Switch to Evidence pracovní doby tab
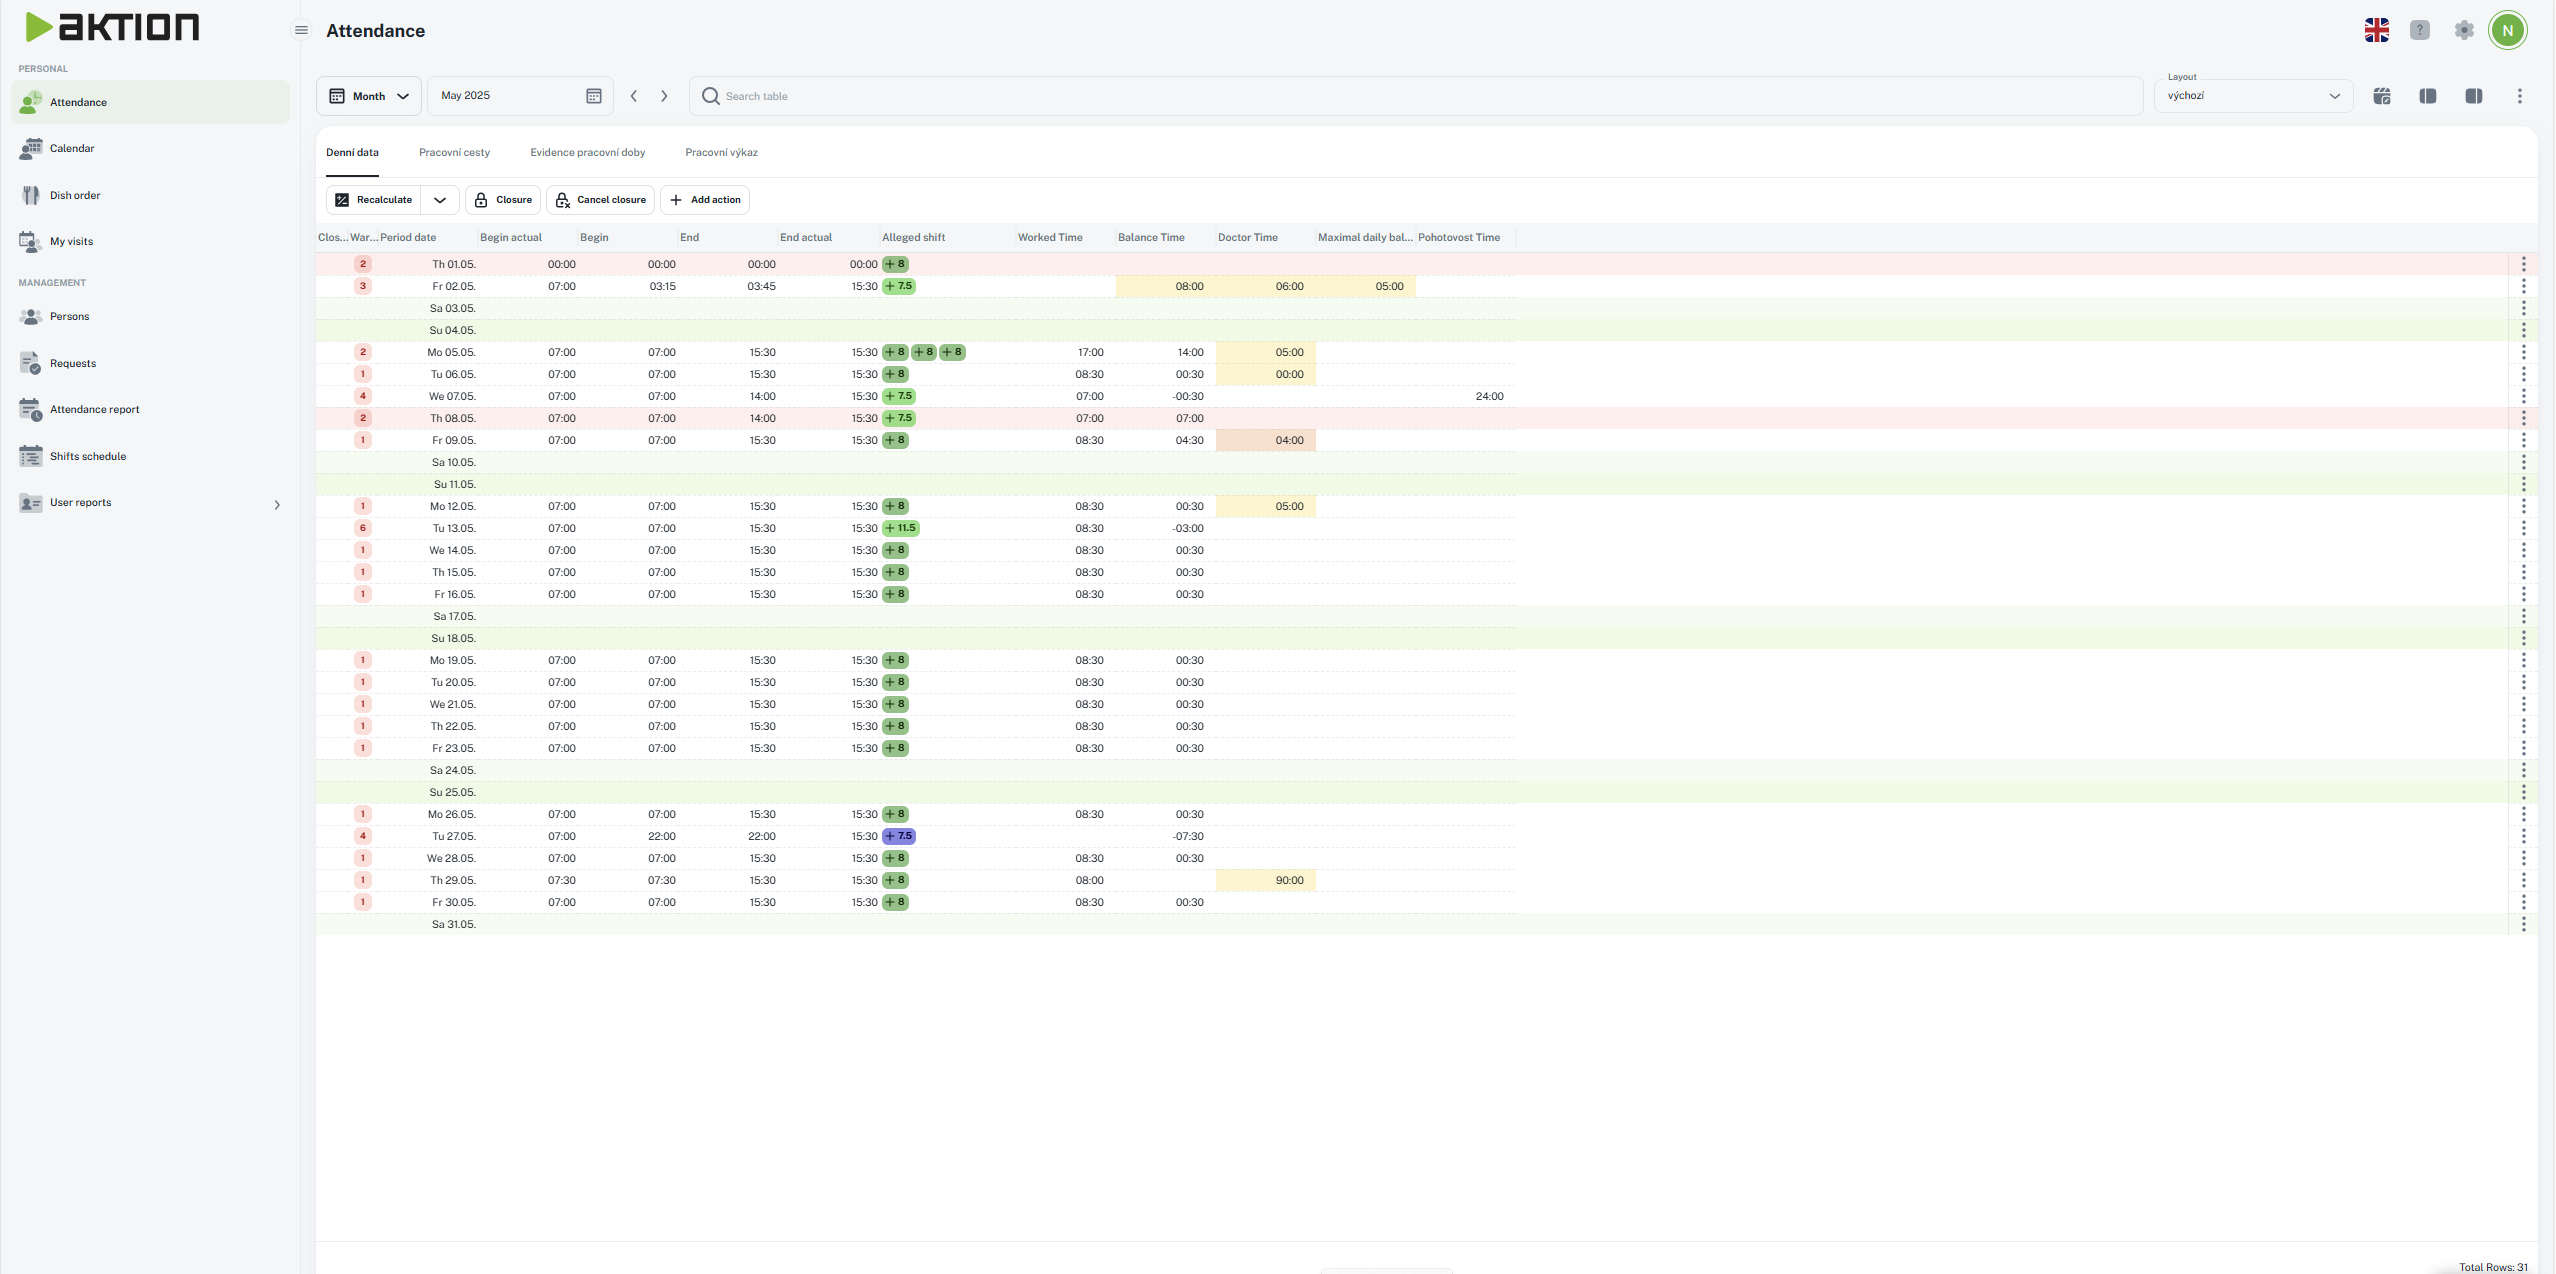The height and width of the screenshot is (1274, 2556). pos(587,153)
